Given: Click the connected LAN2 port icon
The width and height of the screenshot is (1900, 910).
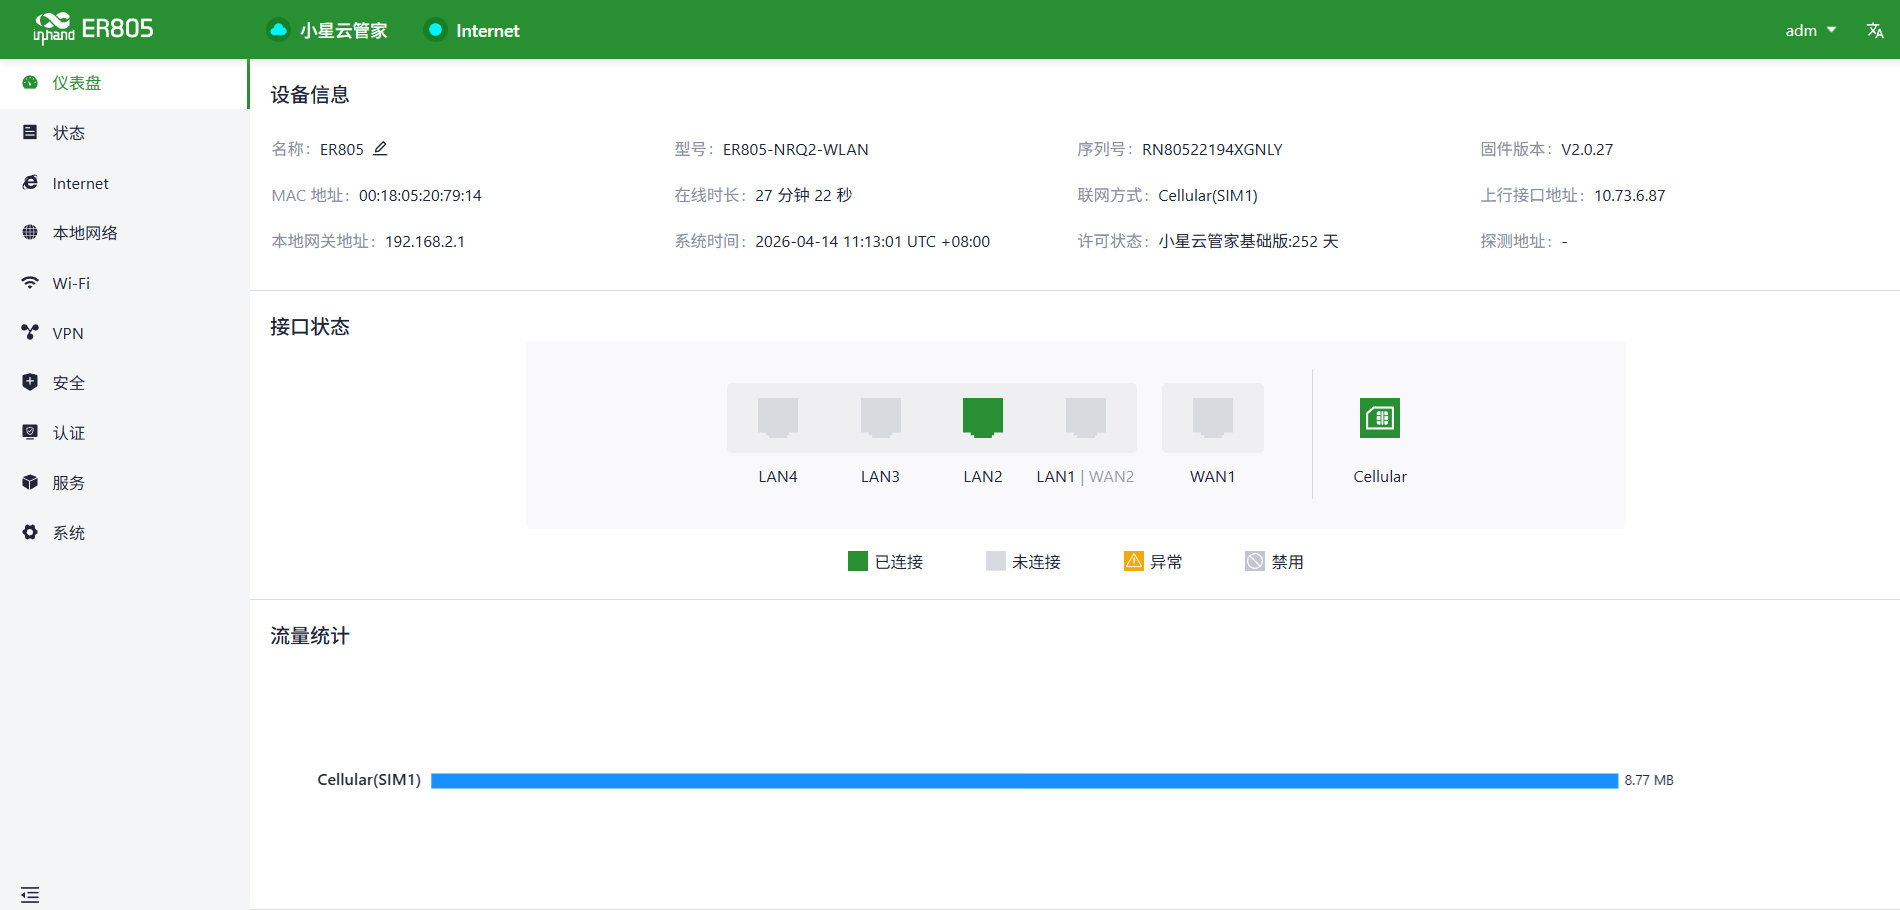Looking at the screenshot, I should 983,418.
